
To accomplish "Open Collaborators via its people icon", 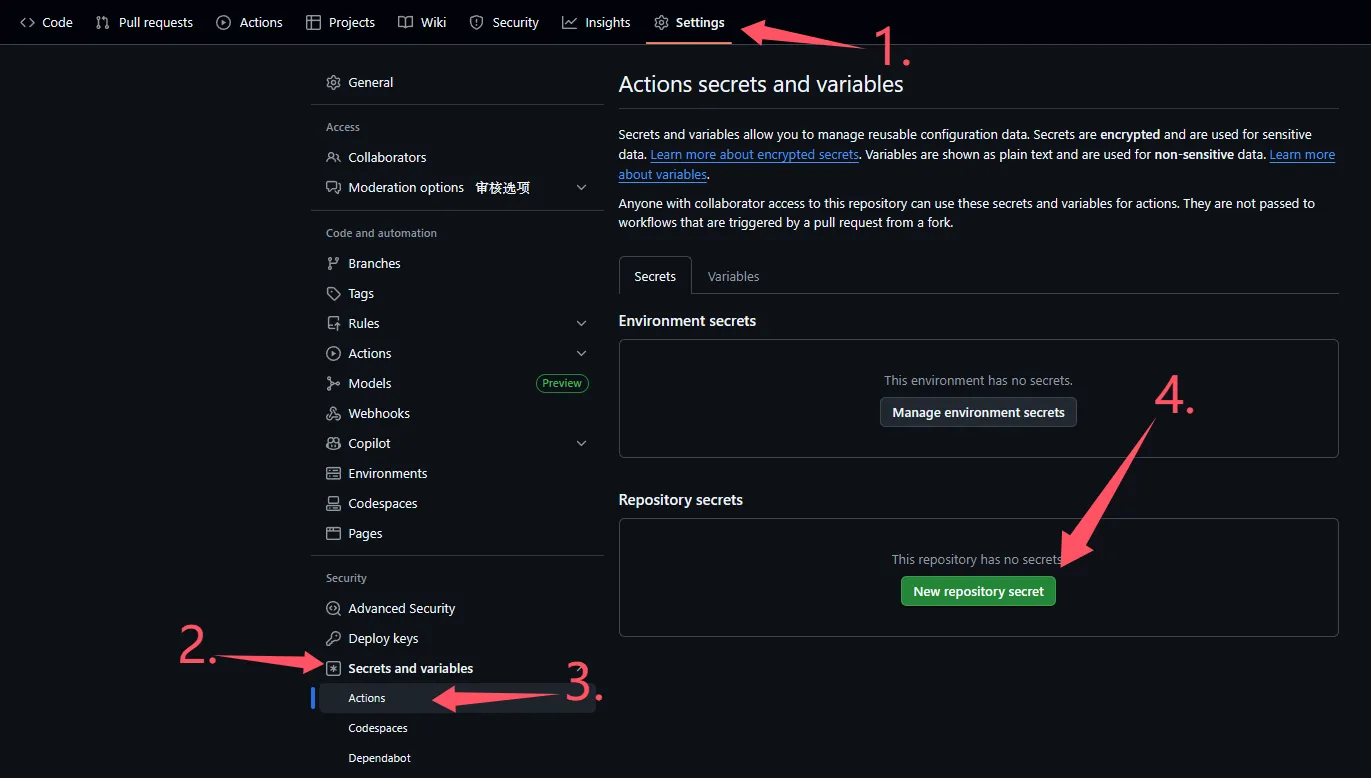I will click(x=334, y=158).
